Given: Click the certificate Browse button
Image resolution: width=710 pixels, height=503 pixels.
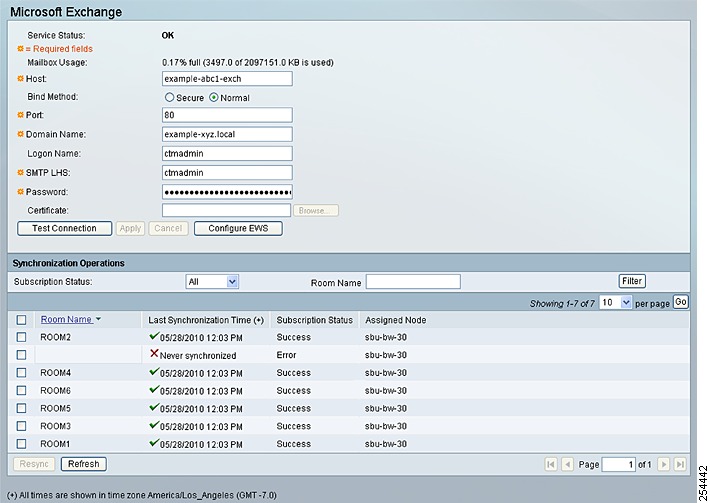Looking at the screenshot, I should click(316, 211).
